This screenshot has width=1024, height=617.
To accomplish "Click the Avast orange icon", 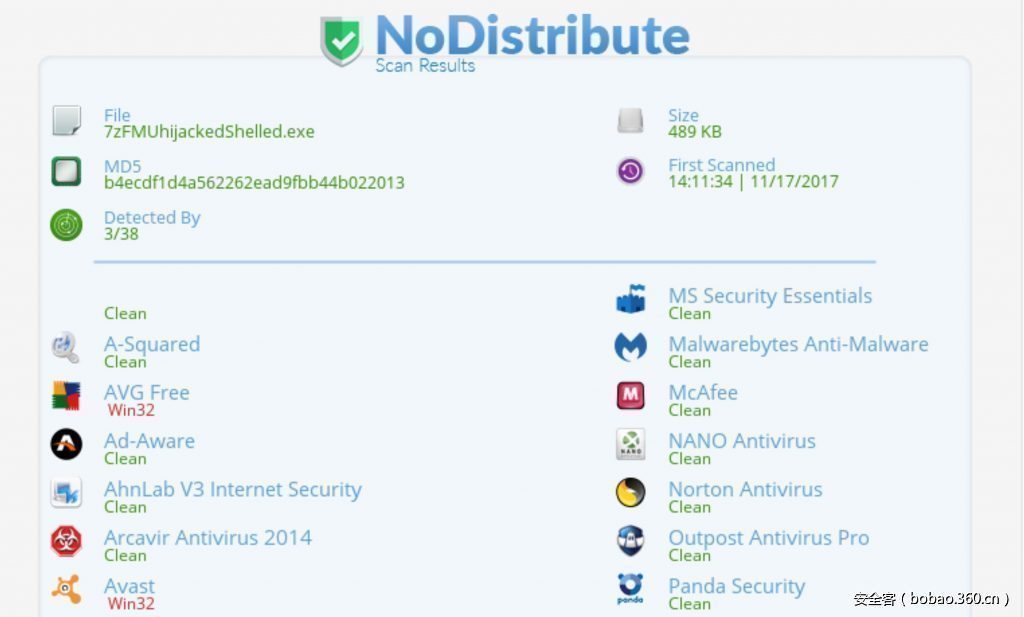I will point(66,590).
